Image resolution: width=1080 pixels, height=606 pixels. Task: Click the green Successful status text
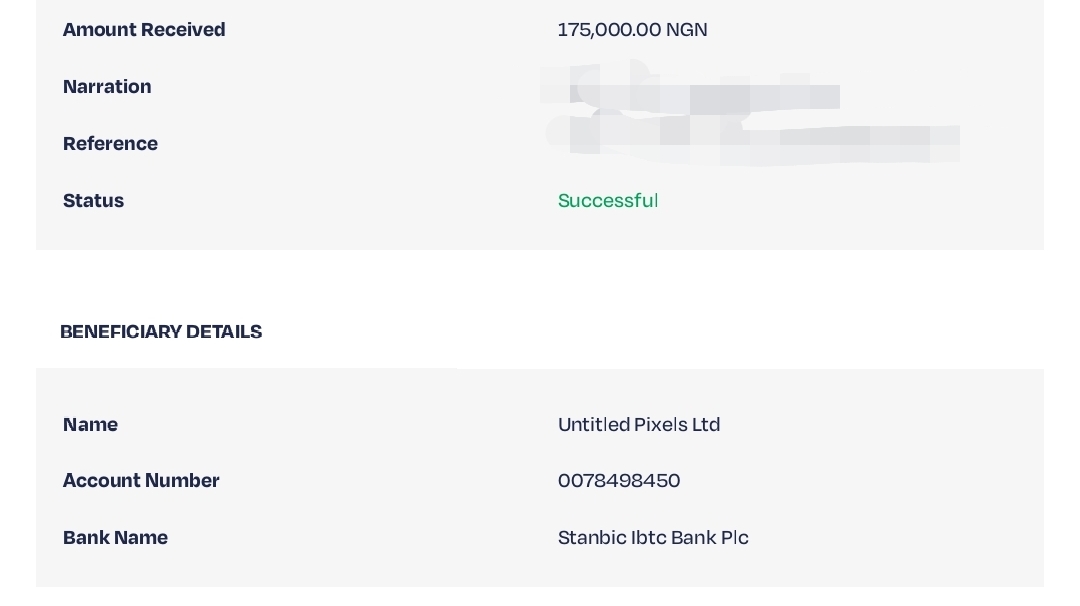click(608, 201)
